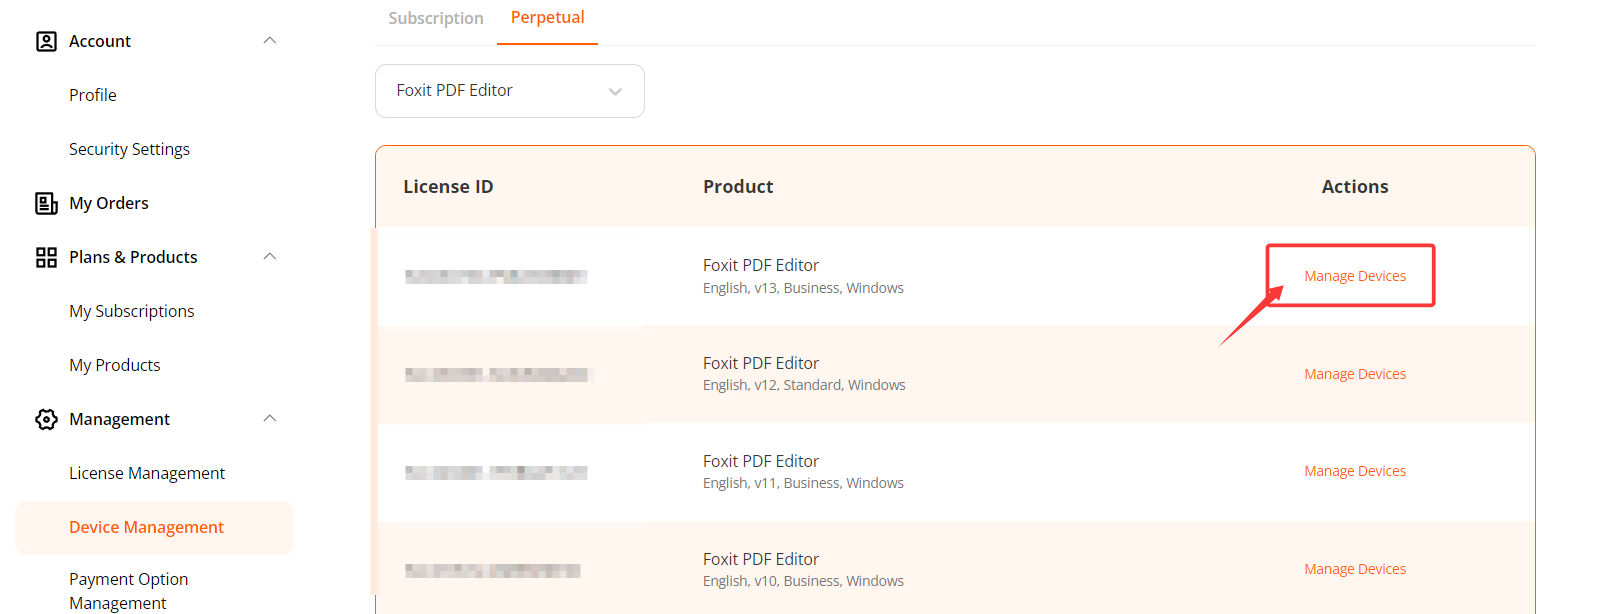Click Manage Devices for v10 Business license
The width and height of the screenshot is (1624, 614).
1355,569
